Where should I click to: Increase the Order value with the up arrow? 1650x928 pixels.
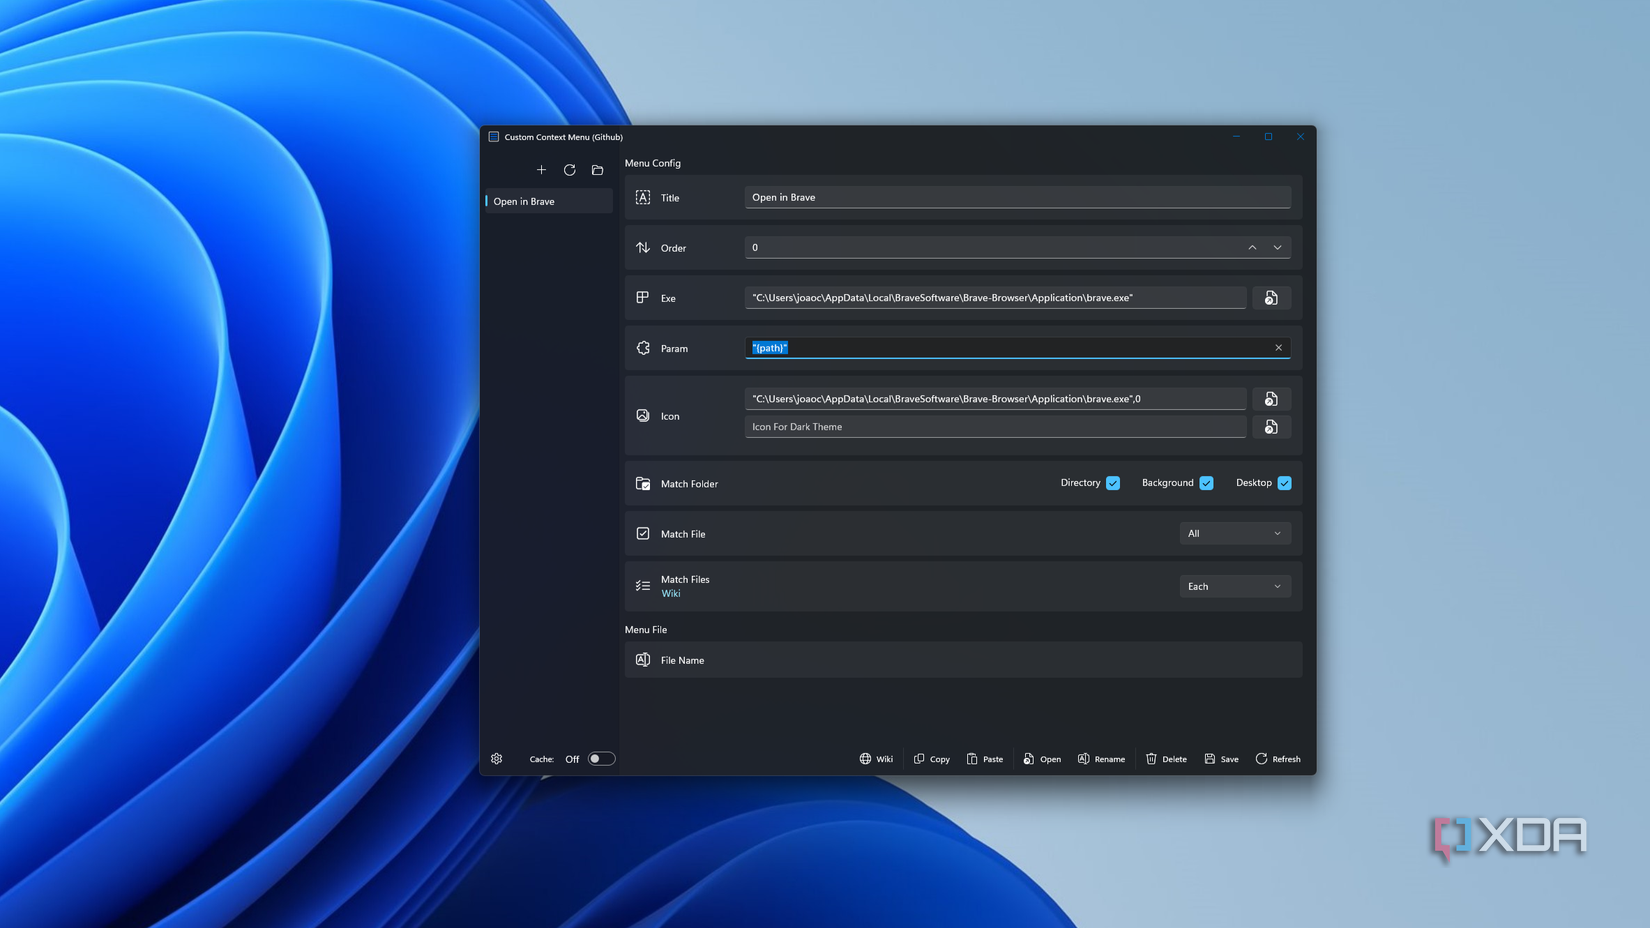tap(1251, 247)
